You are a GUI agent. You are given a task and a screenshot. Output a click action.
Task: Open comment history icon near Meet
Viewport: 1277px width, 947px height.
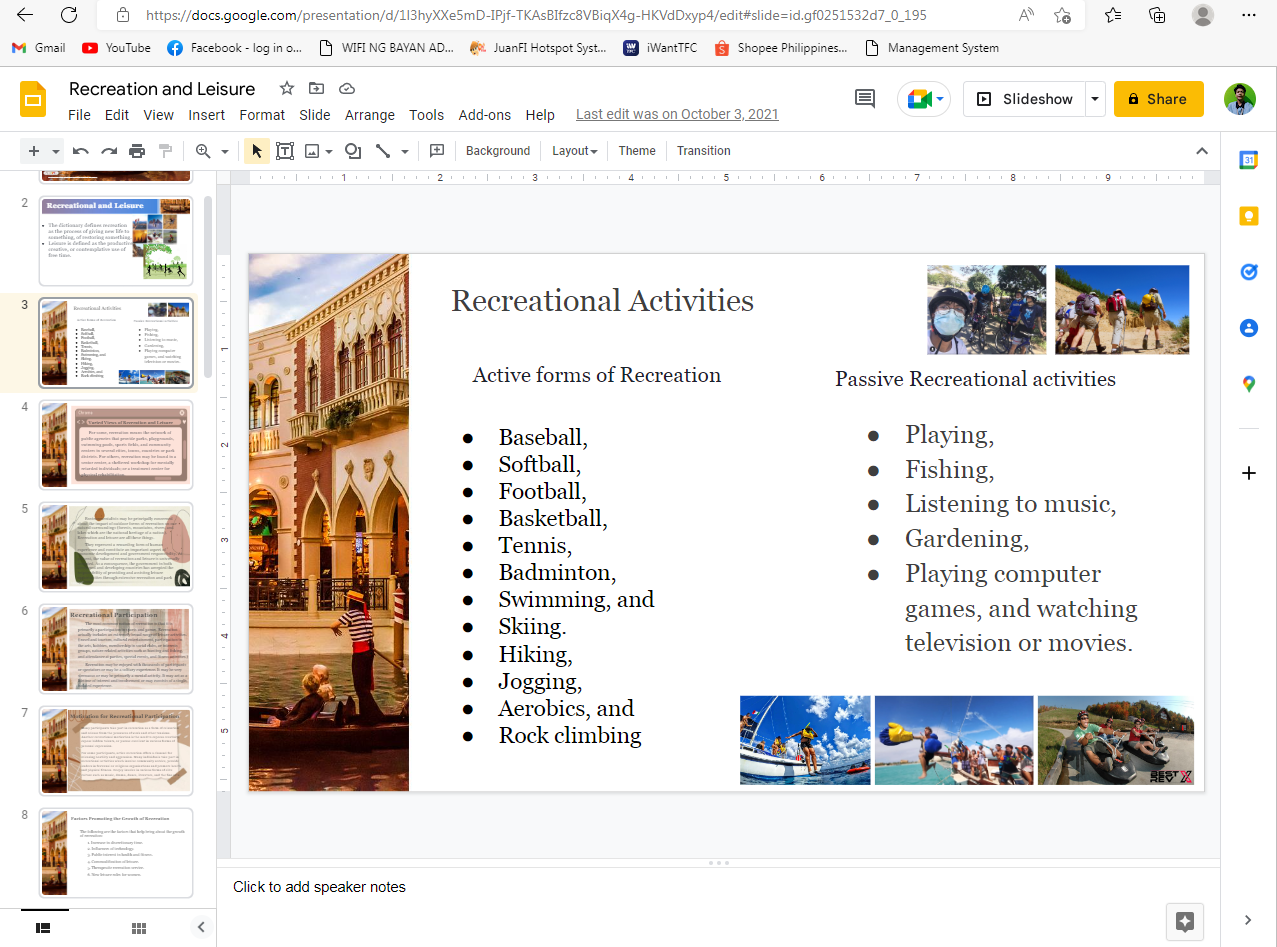coord(864,99)
